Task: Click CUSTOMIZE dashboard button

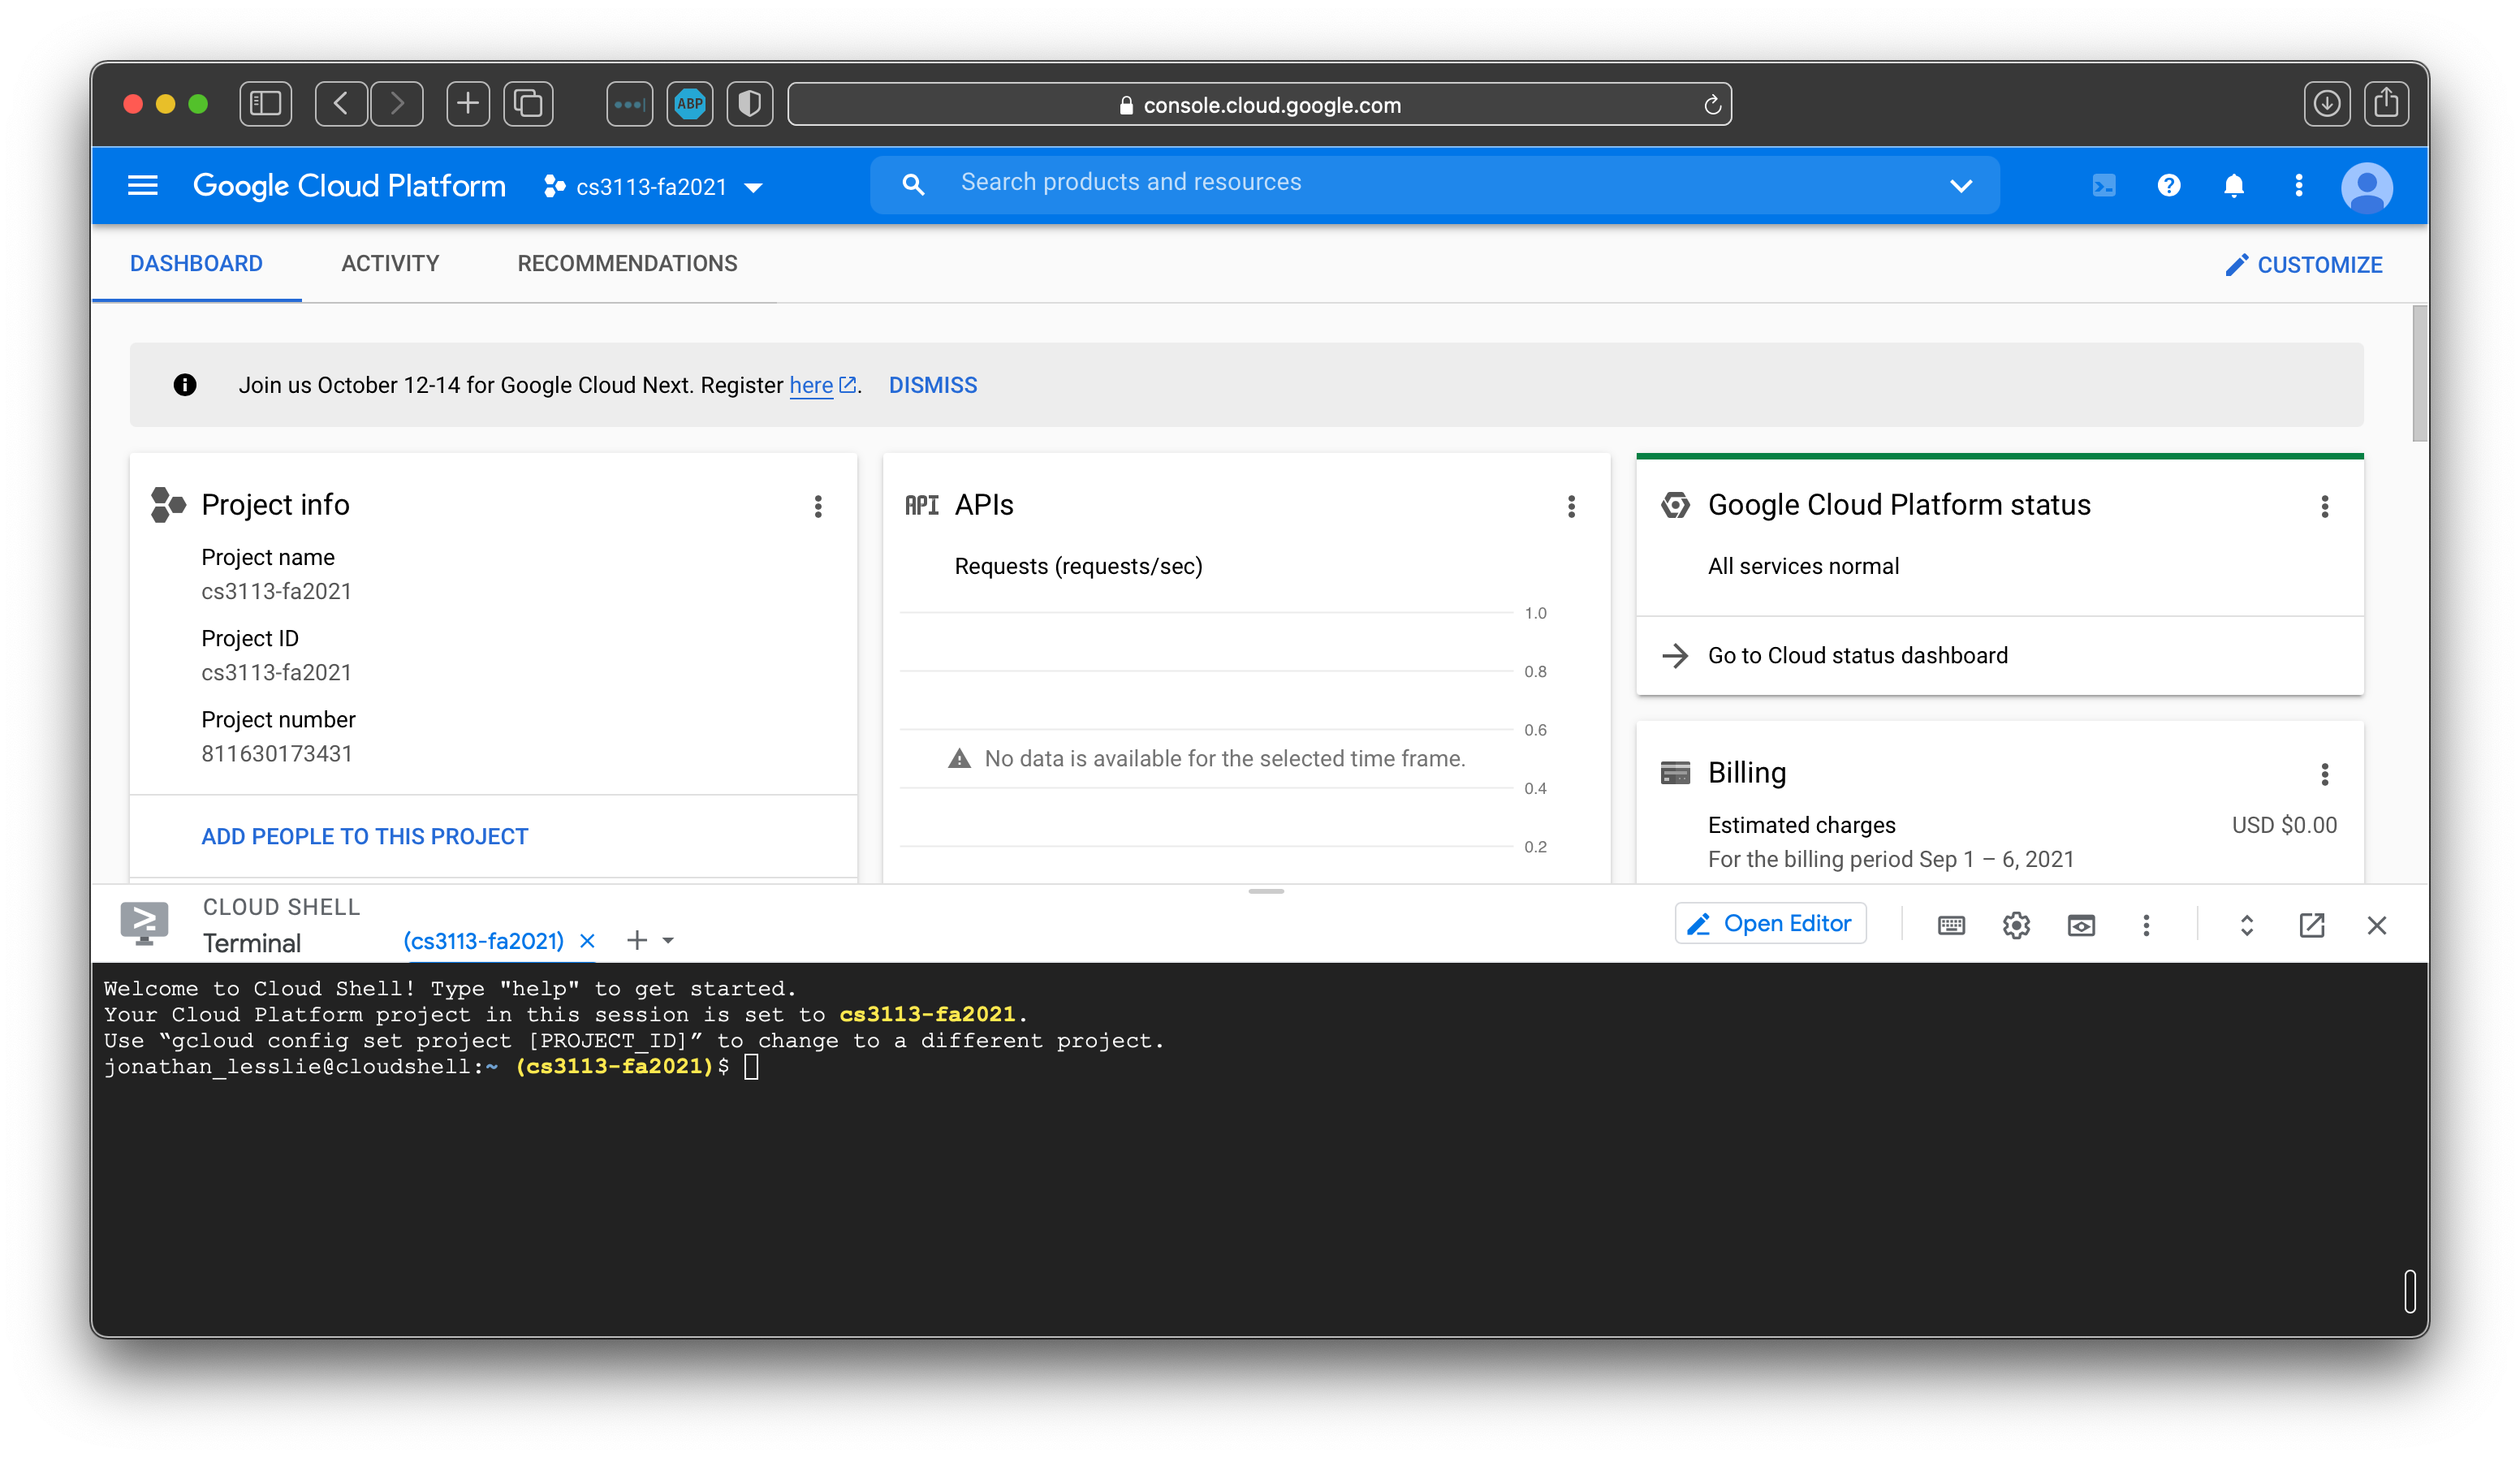Action: (2305, 262)
